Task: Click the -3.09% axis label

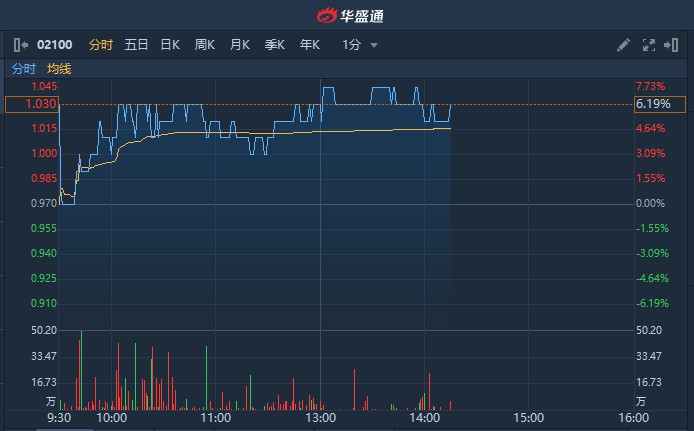Action: pos(652,253)
